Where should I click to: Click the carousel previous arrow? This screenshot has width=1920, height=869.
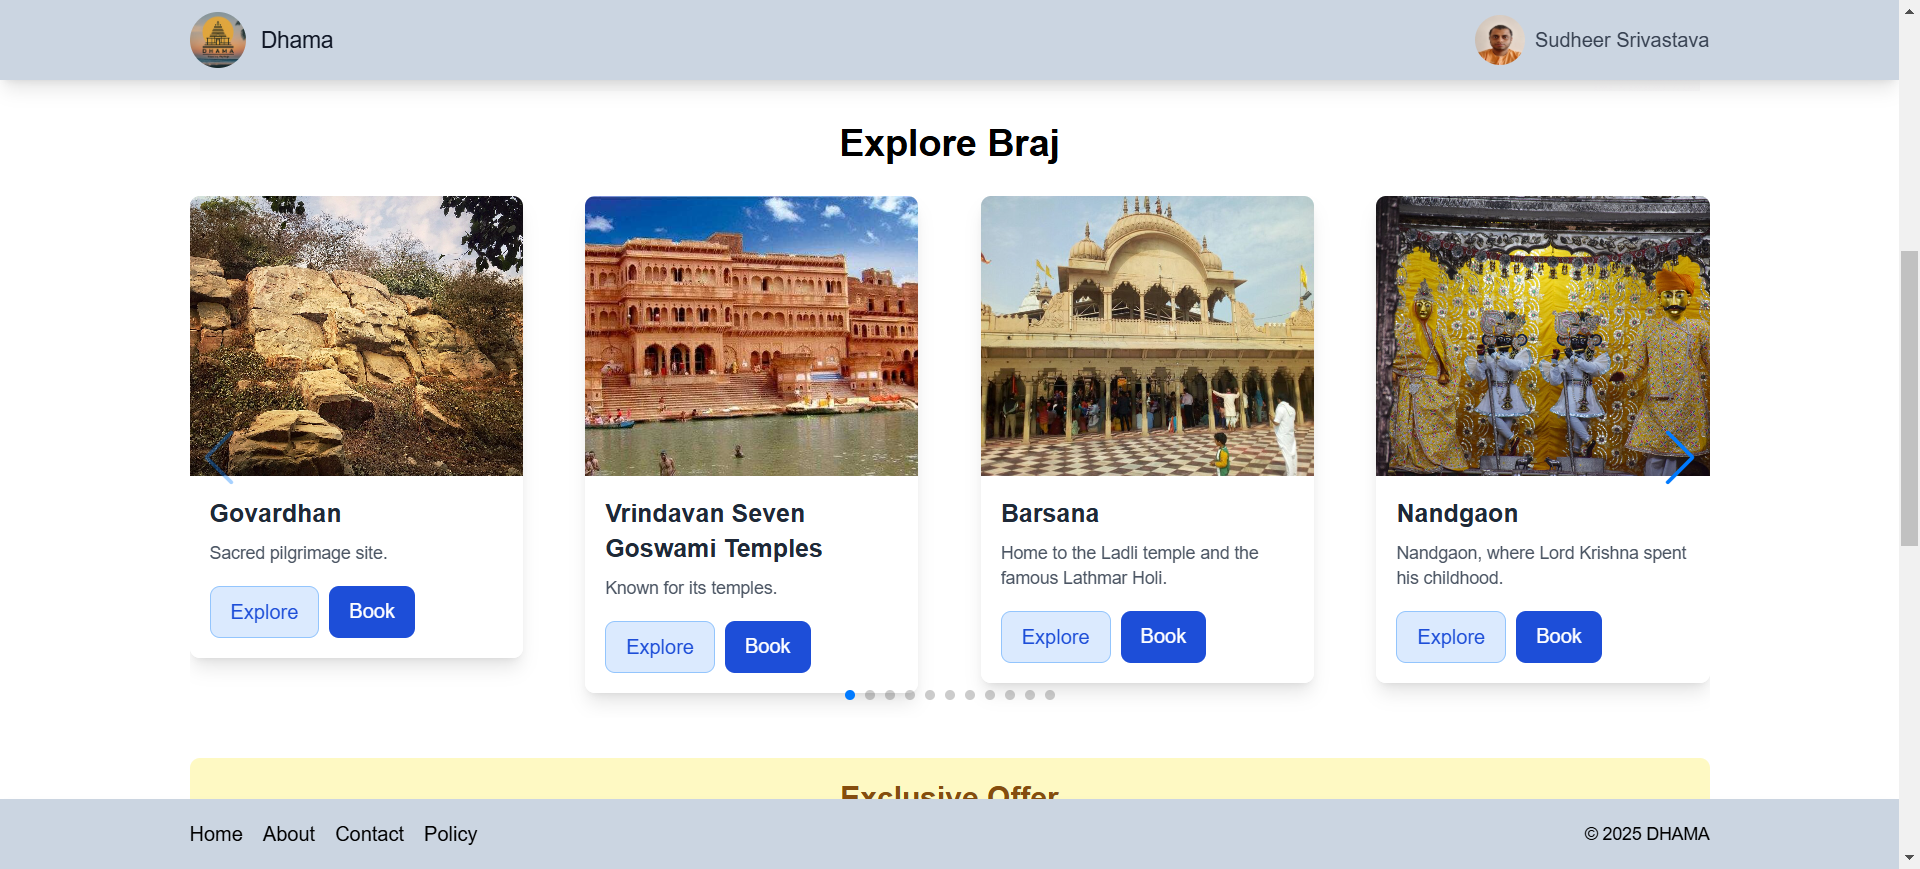pyautogui.click(x=216, y=457)
